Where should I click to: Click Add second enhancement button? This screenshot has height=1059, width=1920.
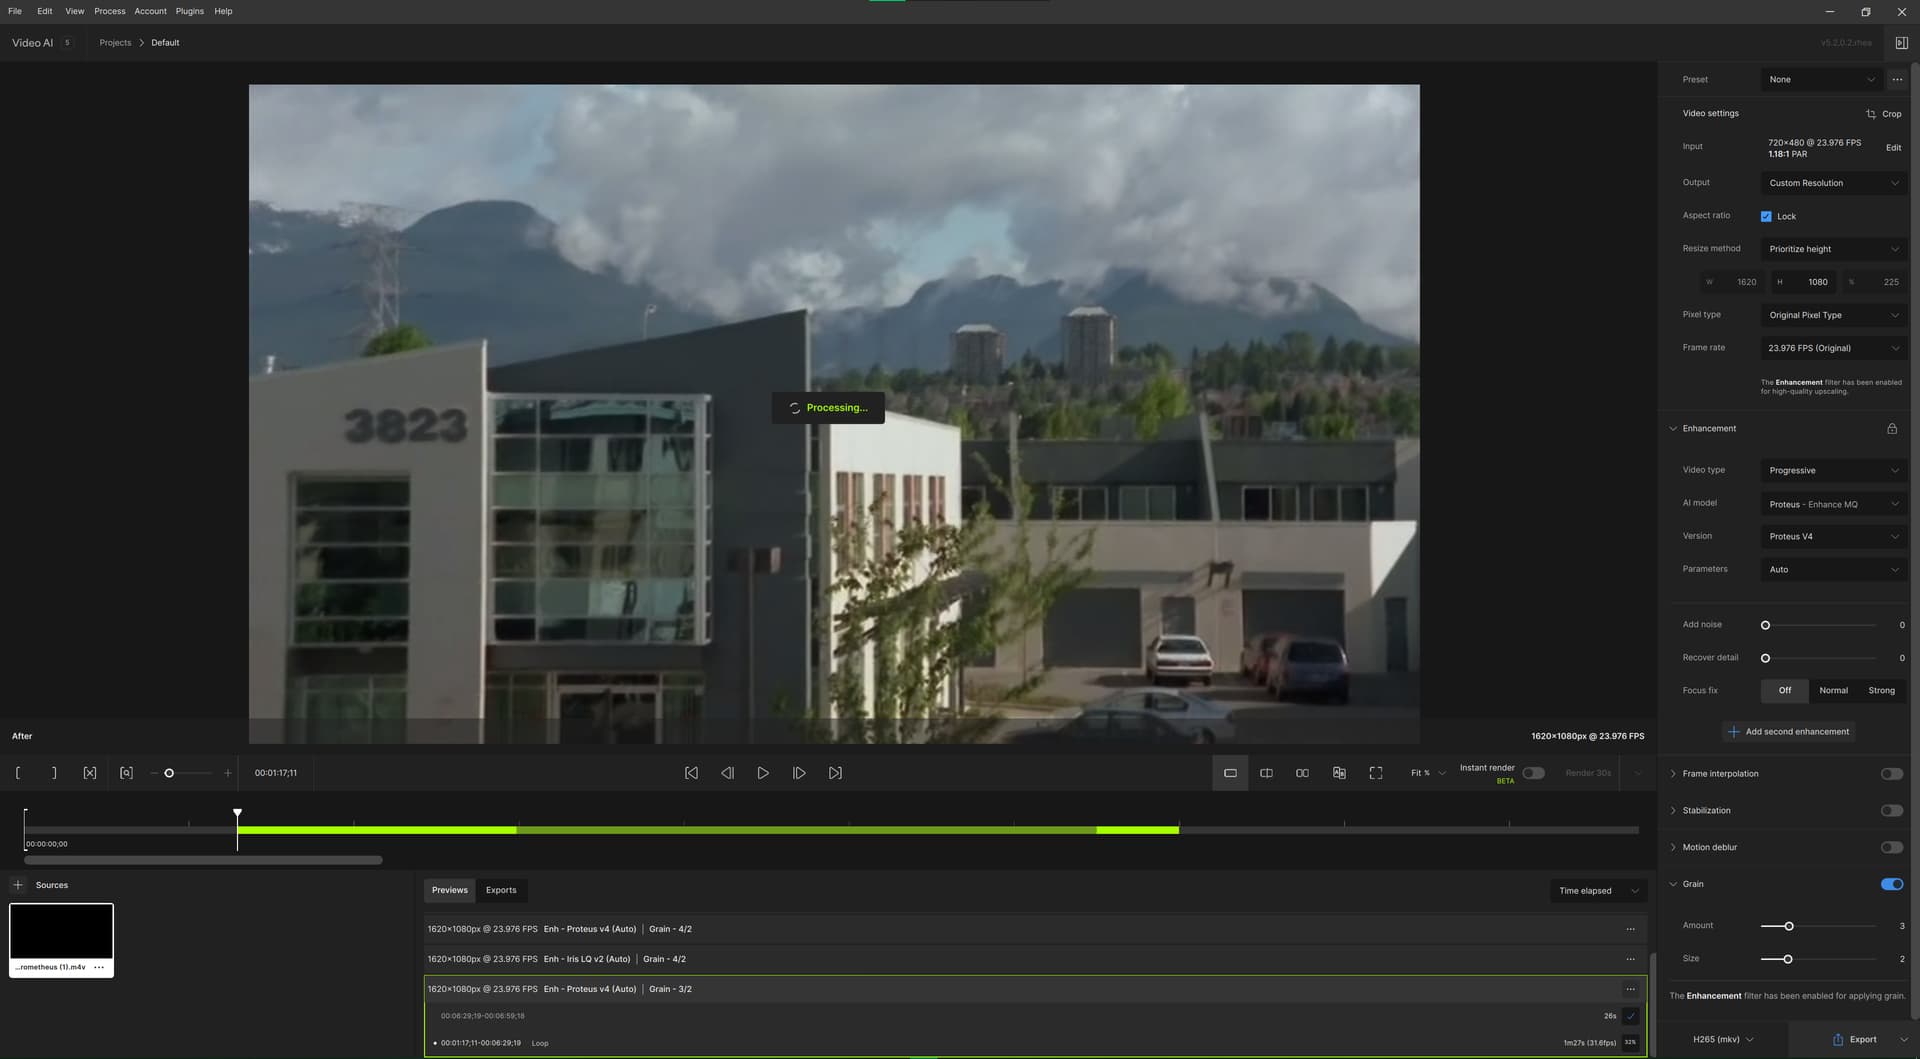1788,732
